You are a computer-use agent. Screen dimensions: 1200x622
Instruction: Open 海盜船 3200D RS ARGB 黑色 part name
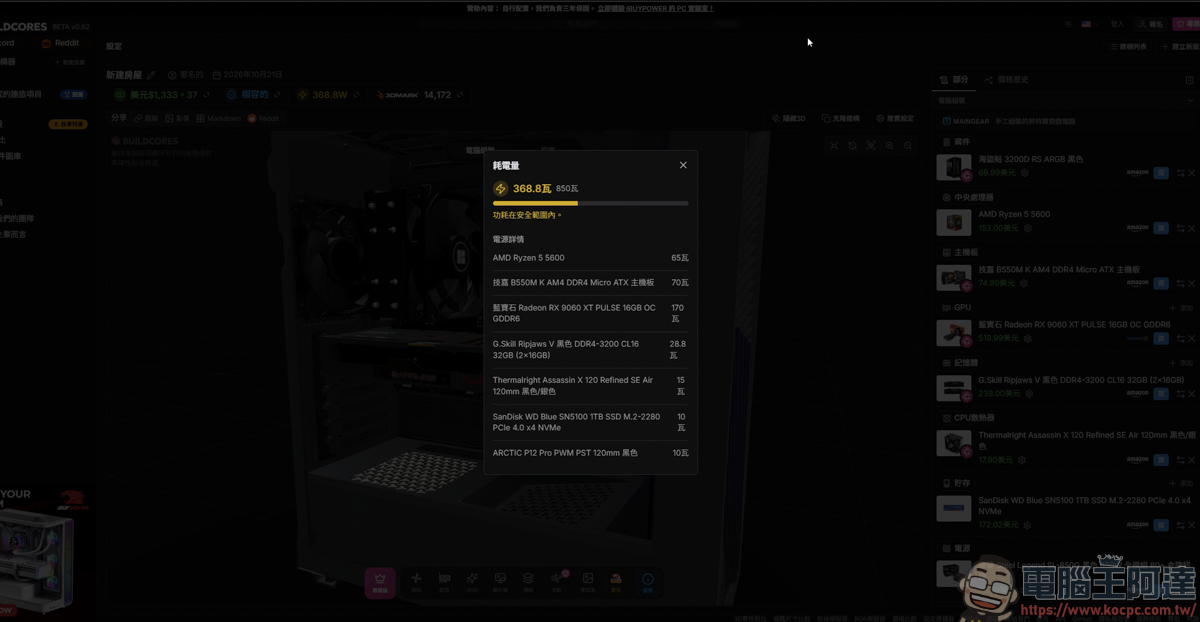click(x=1030, y=159)
